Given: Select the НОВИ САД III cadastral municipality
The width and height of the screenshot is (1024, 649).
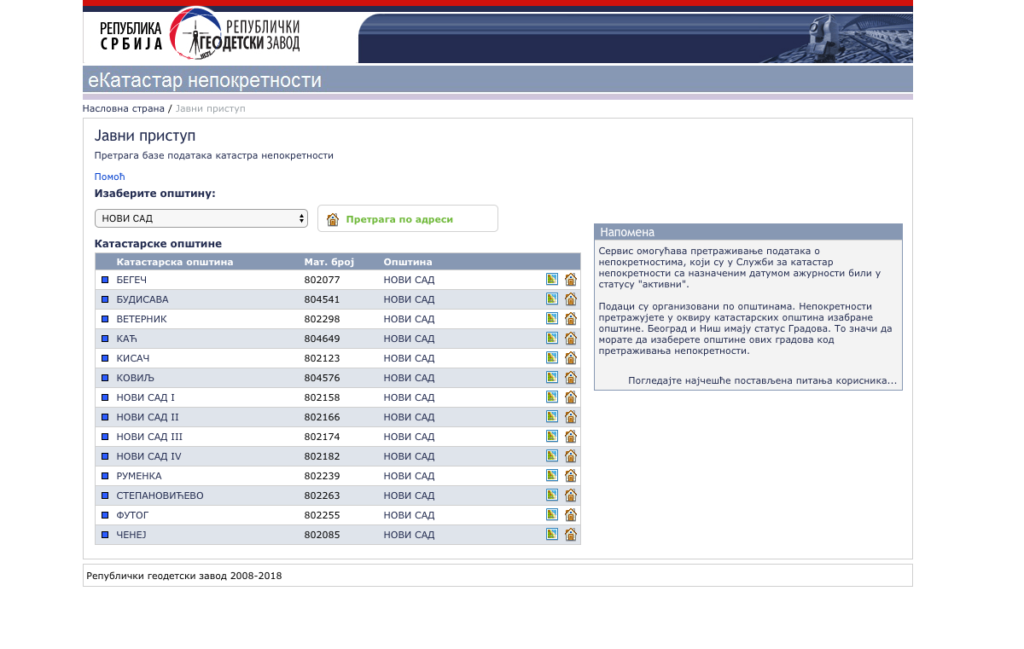Looking at the screenshot, I should pos(150,436).
